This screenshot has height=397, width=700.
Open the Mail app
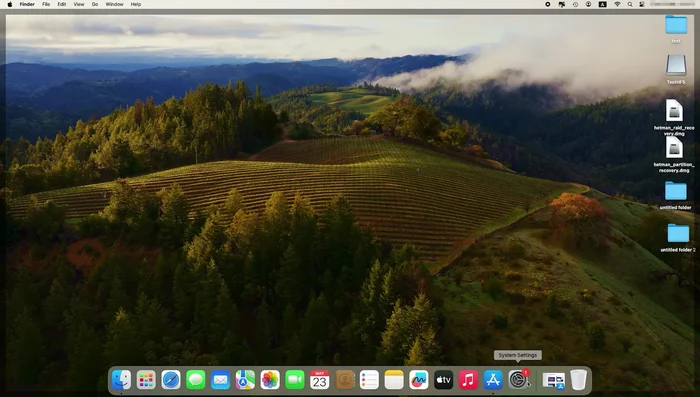click(221, 380)
